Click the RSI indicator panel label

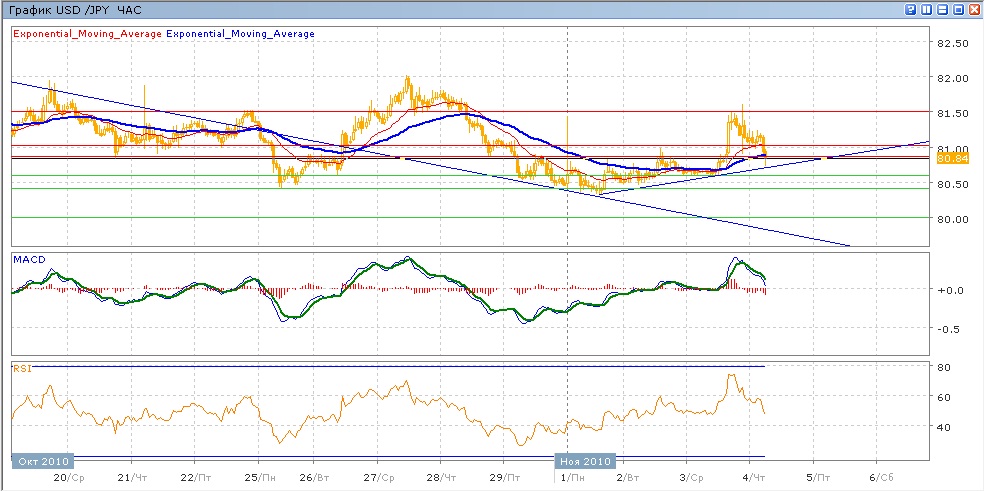(21, 368)
